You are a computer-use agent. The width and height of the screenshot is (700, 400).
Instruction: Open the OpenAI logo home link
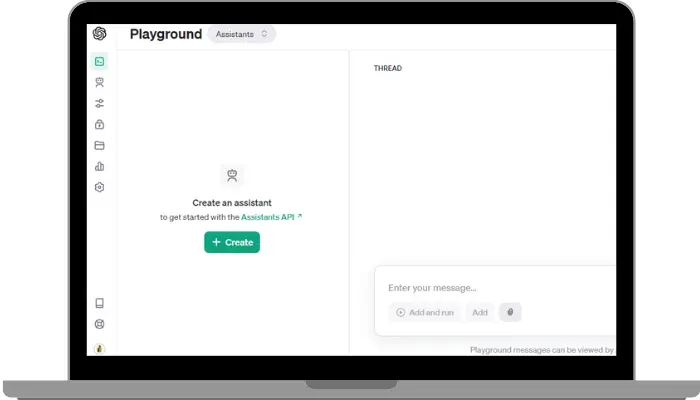99,33
